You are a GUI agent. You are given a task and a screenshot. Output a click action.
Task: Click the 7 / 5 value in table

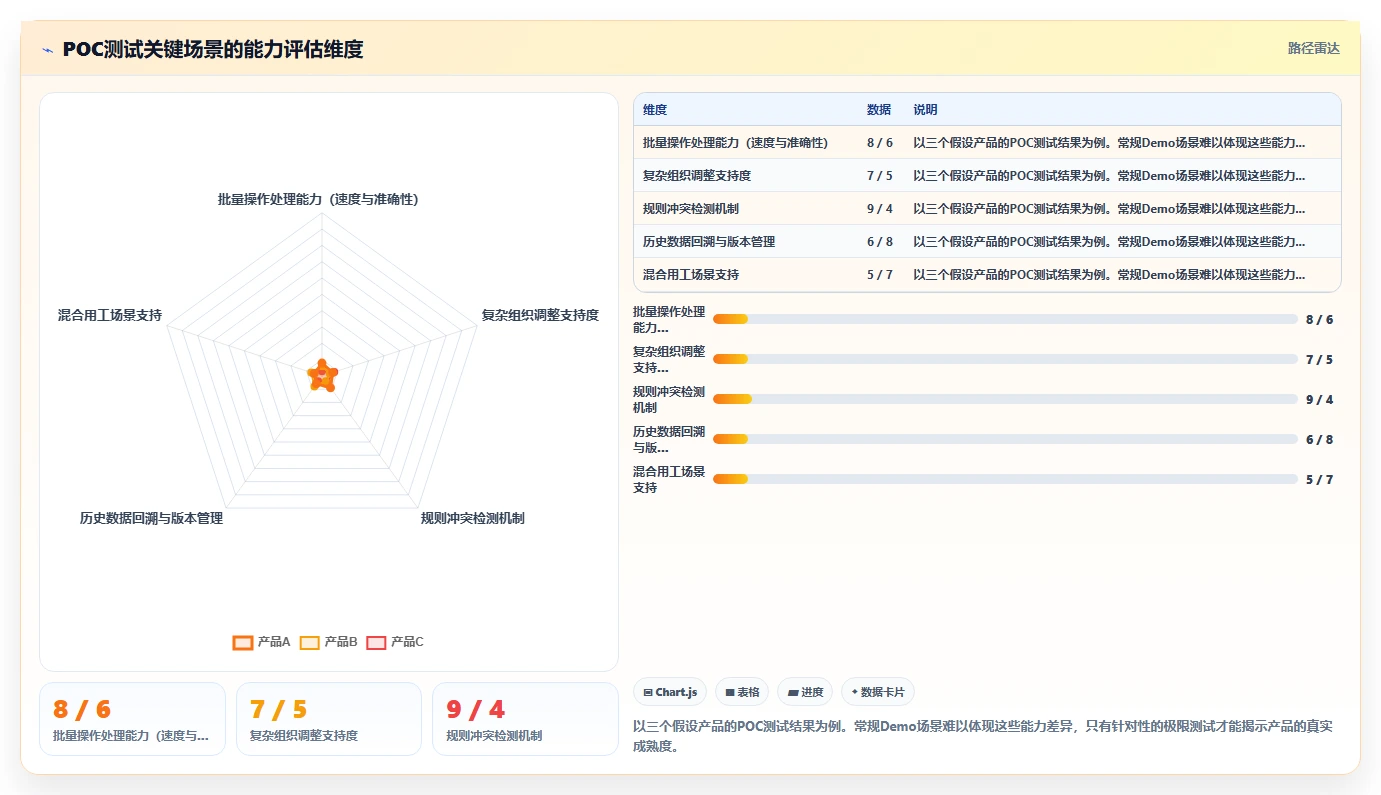[880, 176]
